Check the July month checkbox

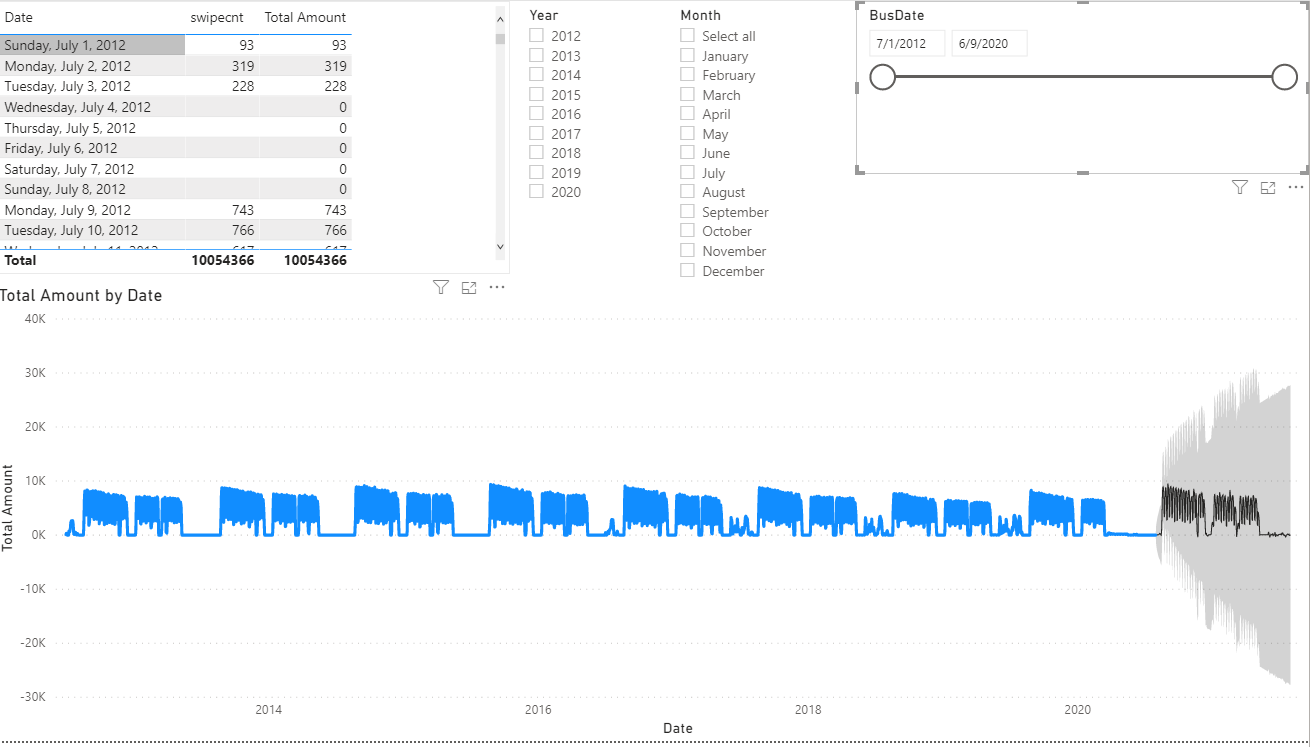click(x=688, y=172)
